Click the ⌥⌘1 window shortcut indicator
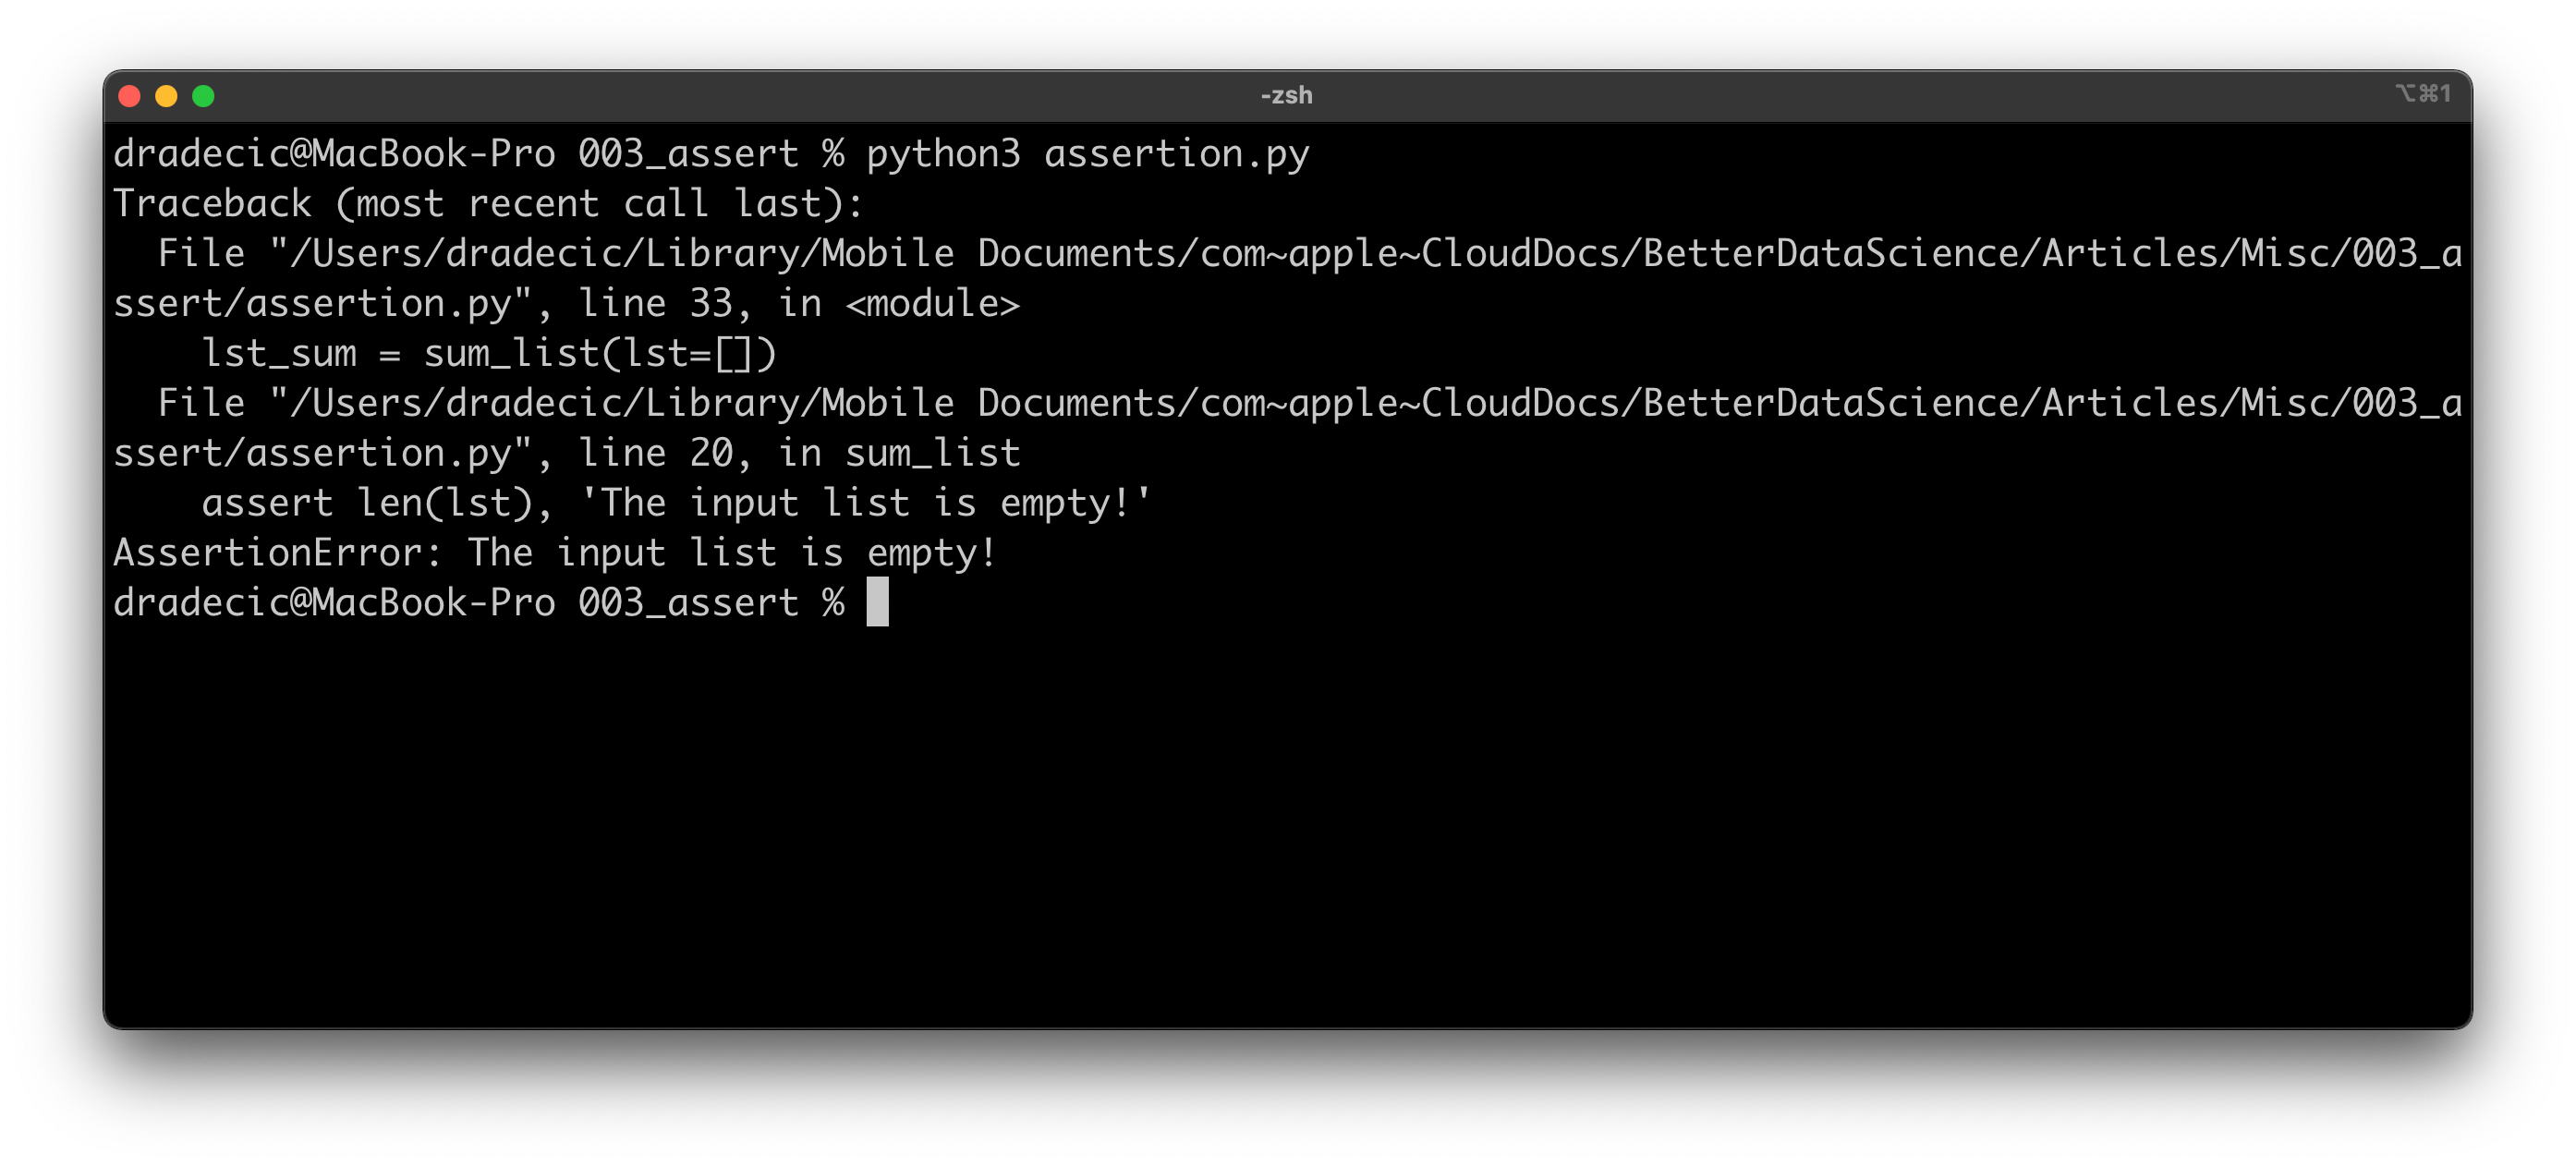Screen dimensions: 2576x1166 pos(2422,94)
